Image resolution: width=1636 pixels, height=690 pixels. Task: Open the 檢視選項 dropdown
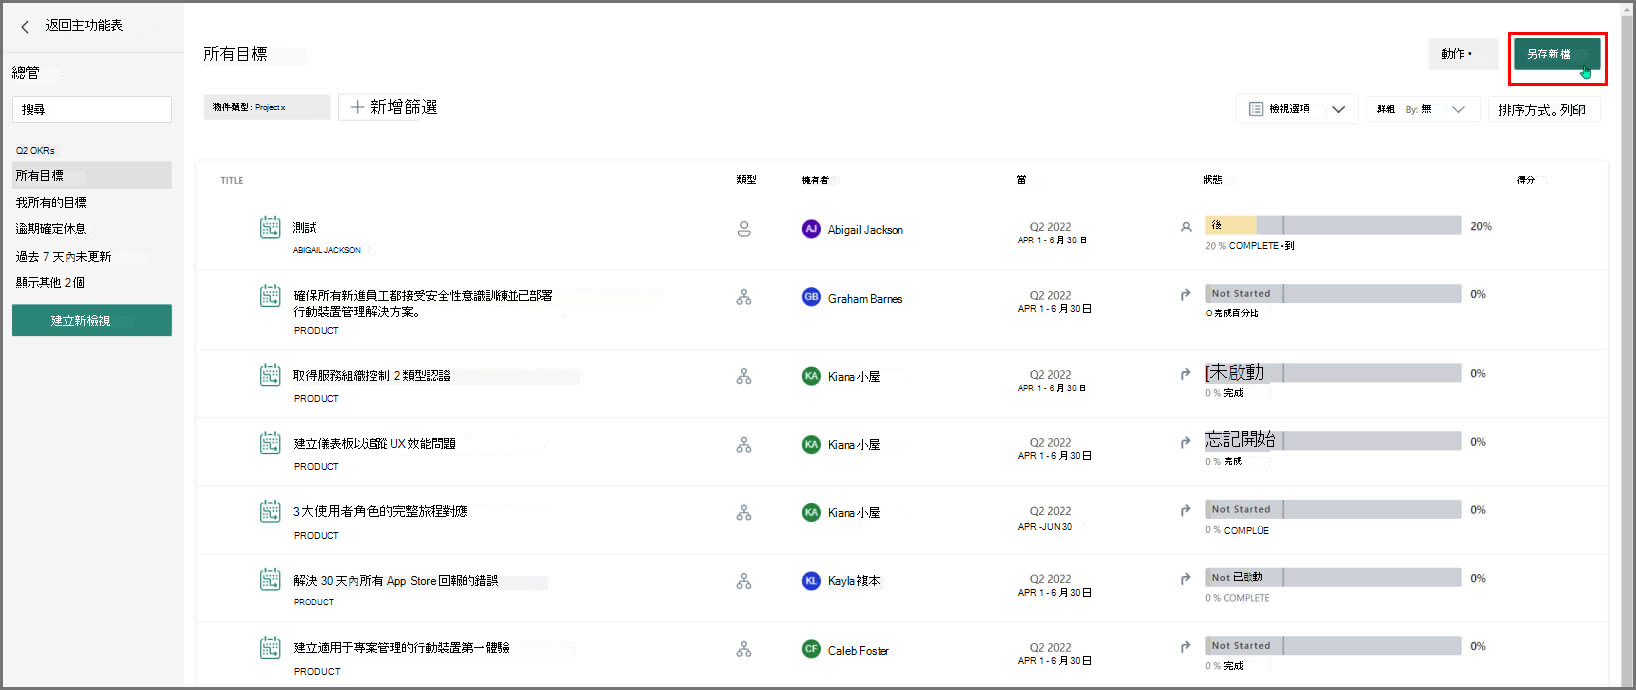click(1297, 109)
